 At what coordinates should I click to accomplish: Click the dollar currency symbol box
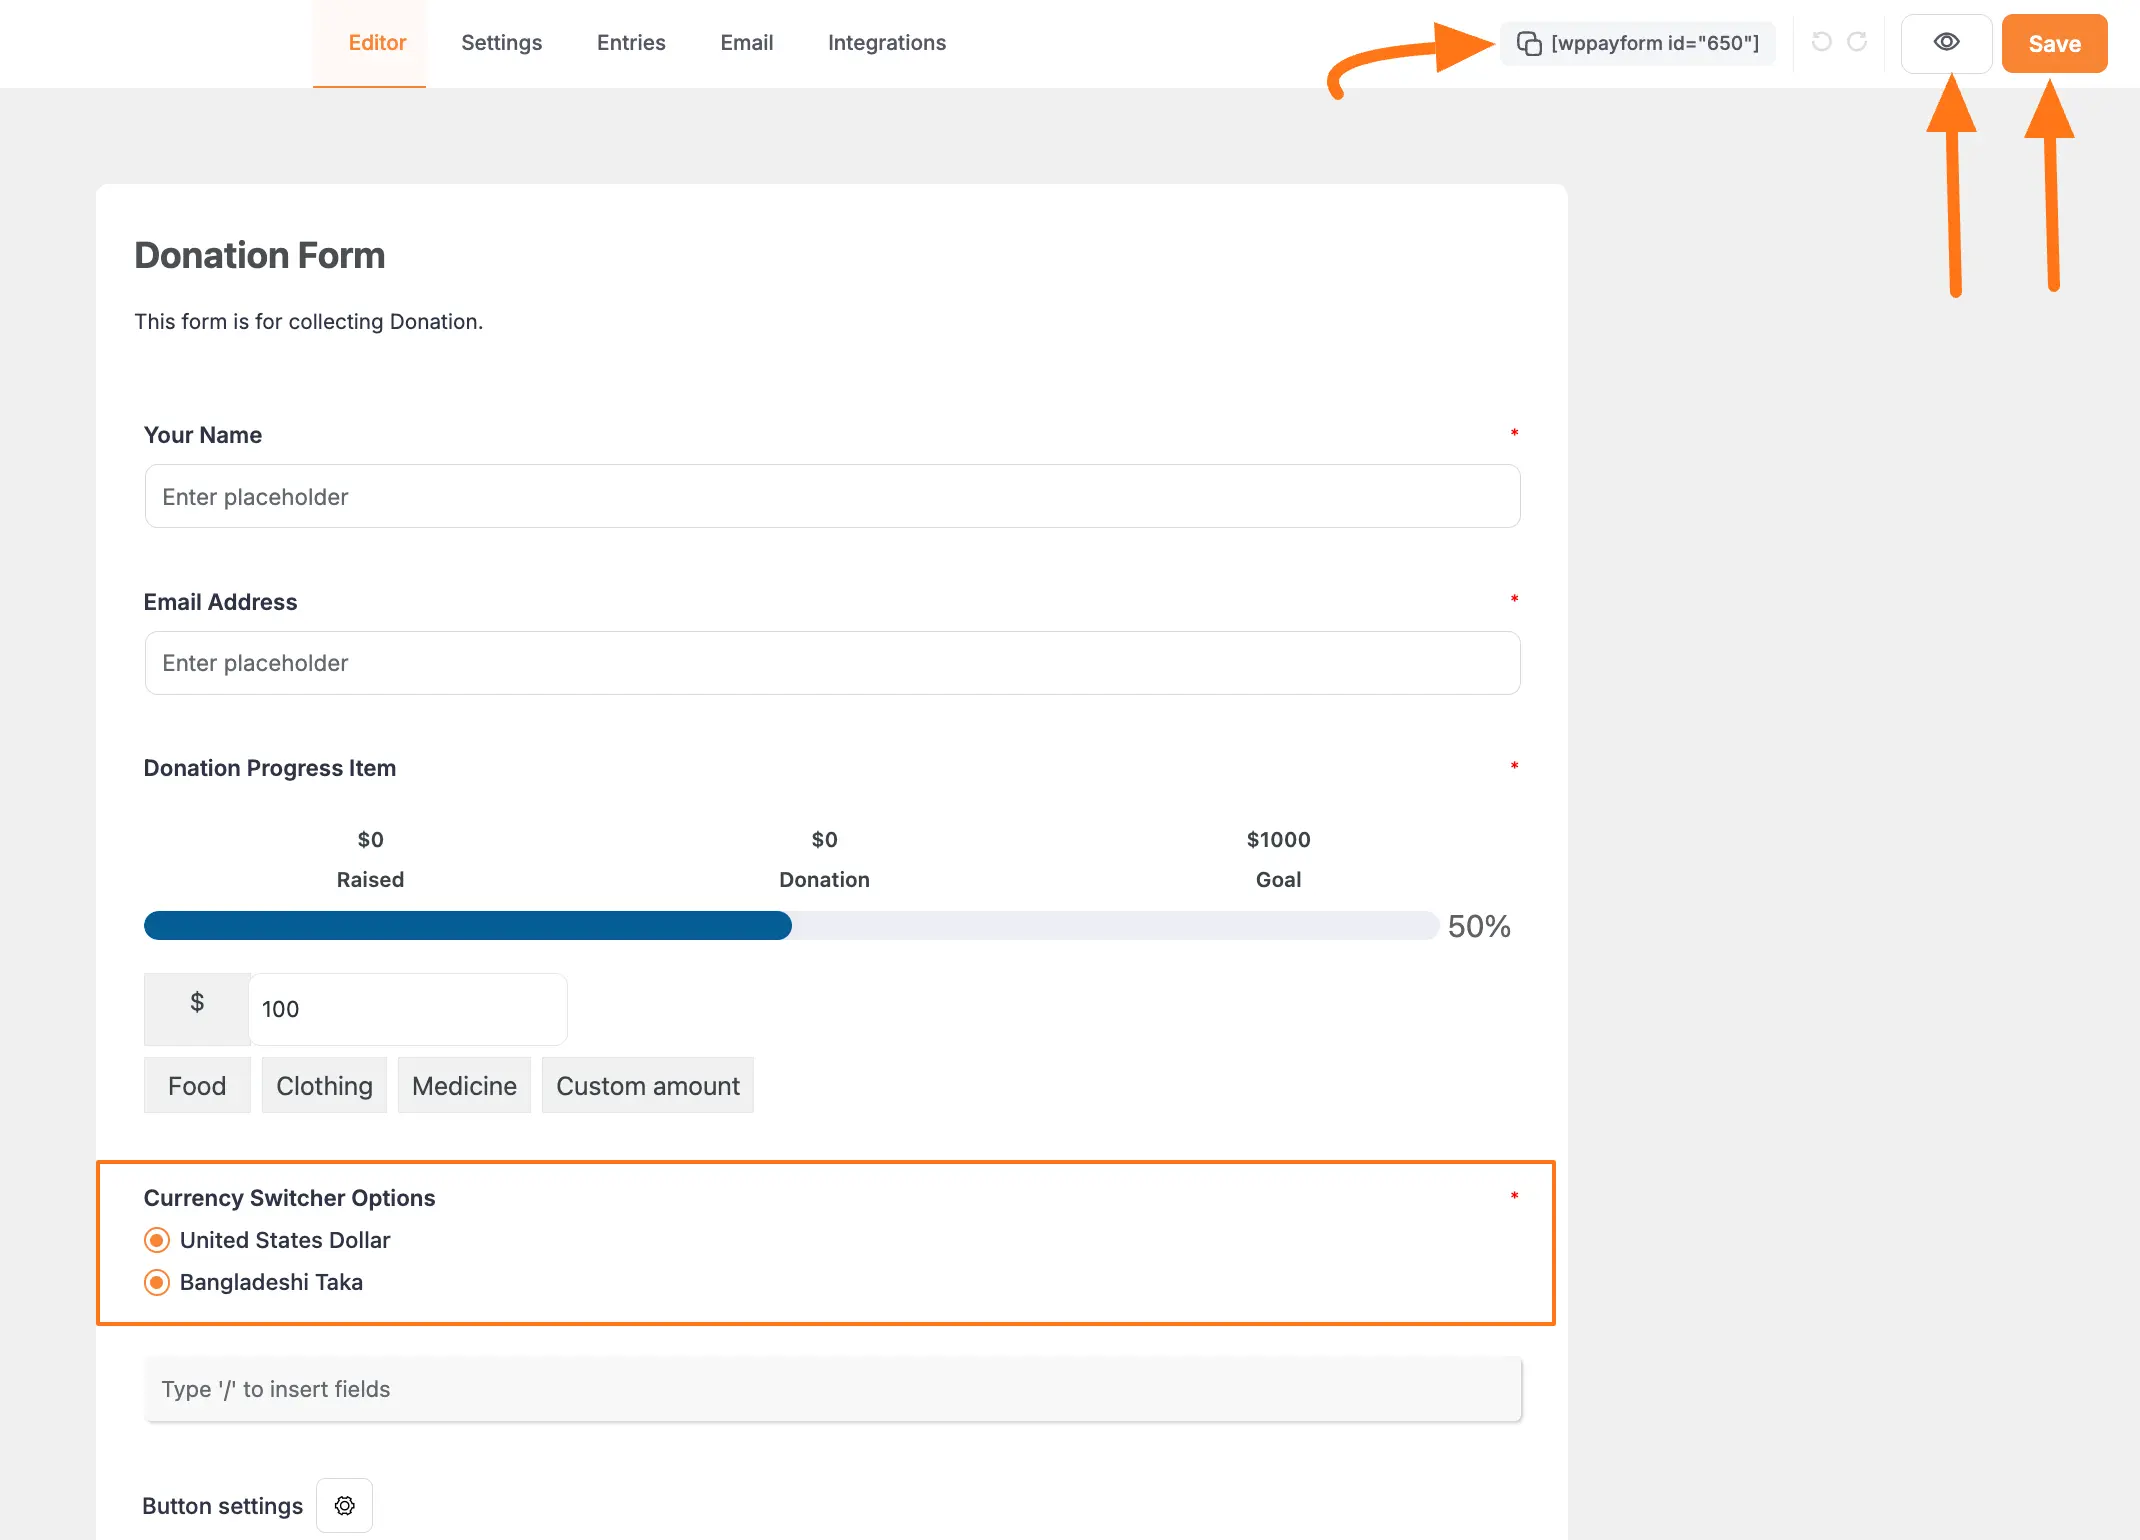pyautogui.click(x=197, y=1007)
